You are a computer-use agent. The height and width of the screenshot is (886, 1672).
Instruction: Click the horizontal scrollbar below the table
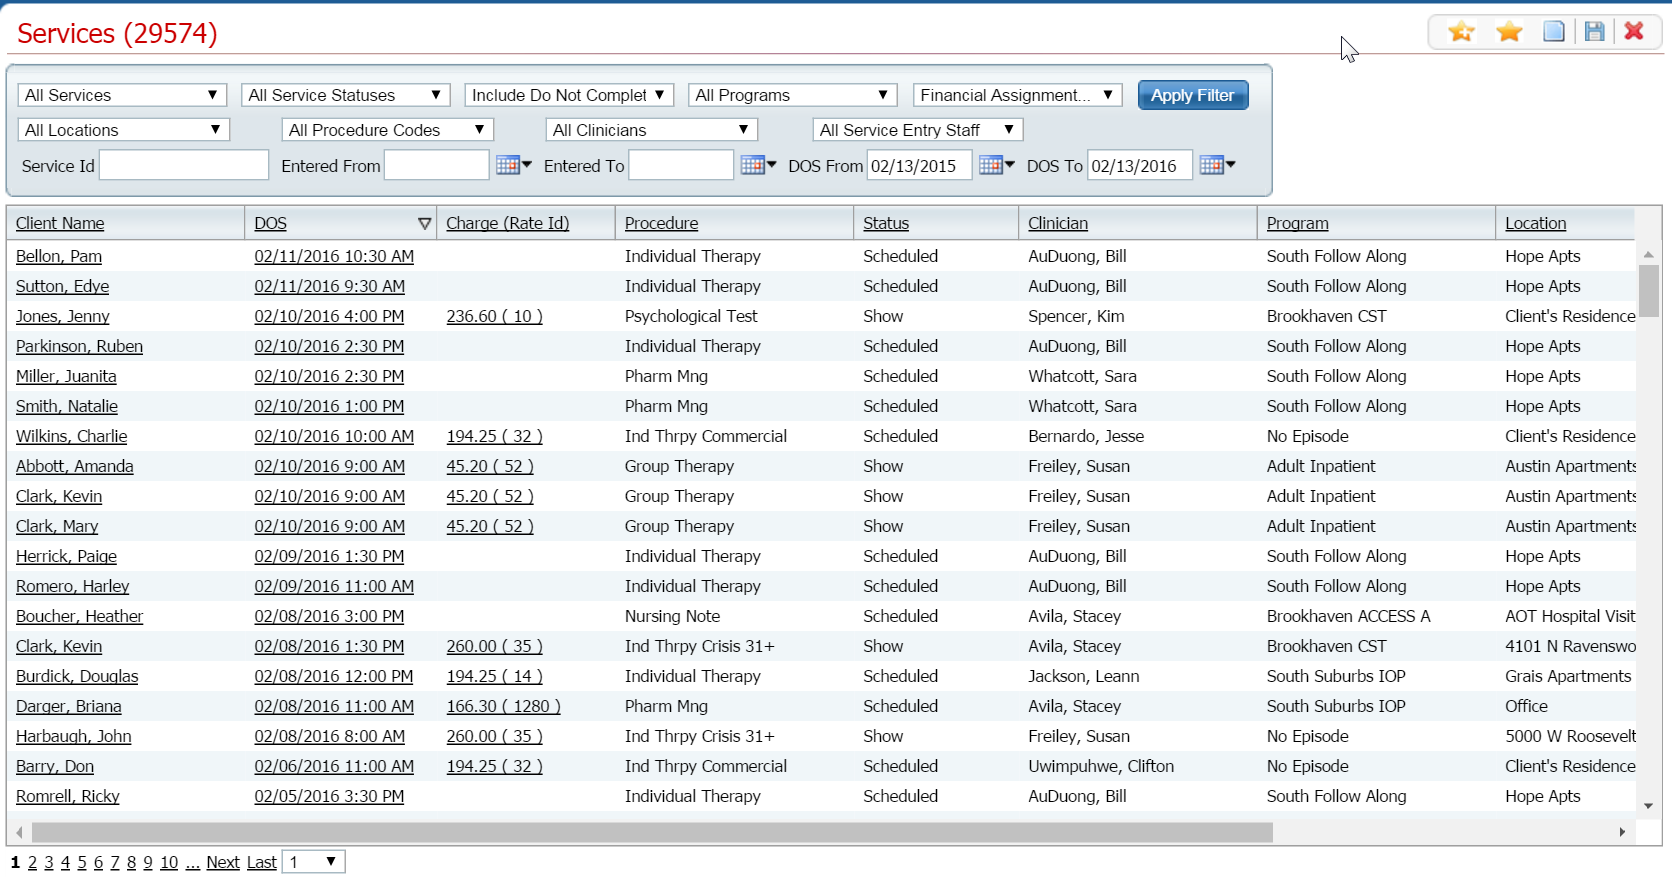[x=650, y=832]
